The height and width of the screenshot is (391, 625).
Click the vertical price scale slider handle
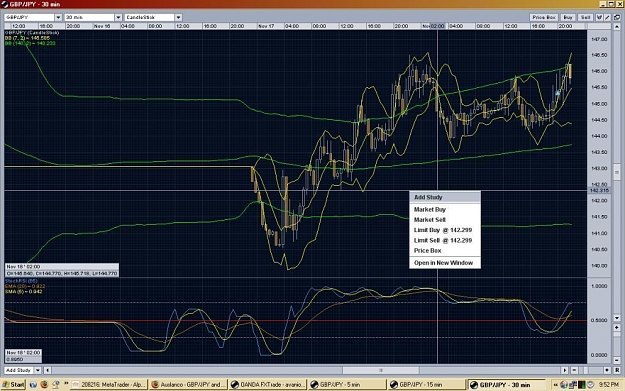pyautogui.click(x=617, y=172)
